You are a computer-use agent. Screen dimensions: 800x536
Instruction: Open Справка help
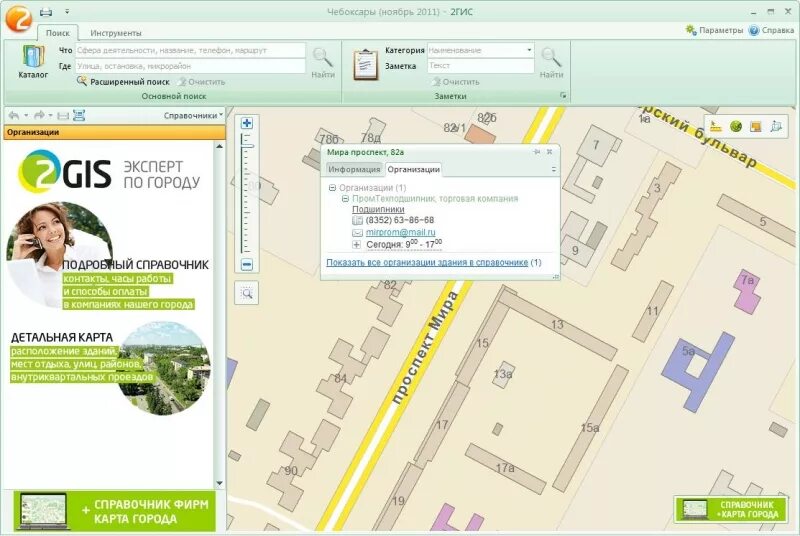pos(771,30)
